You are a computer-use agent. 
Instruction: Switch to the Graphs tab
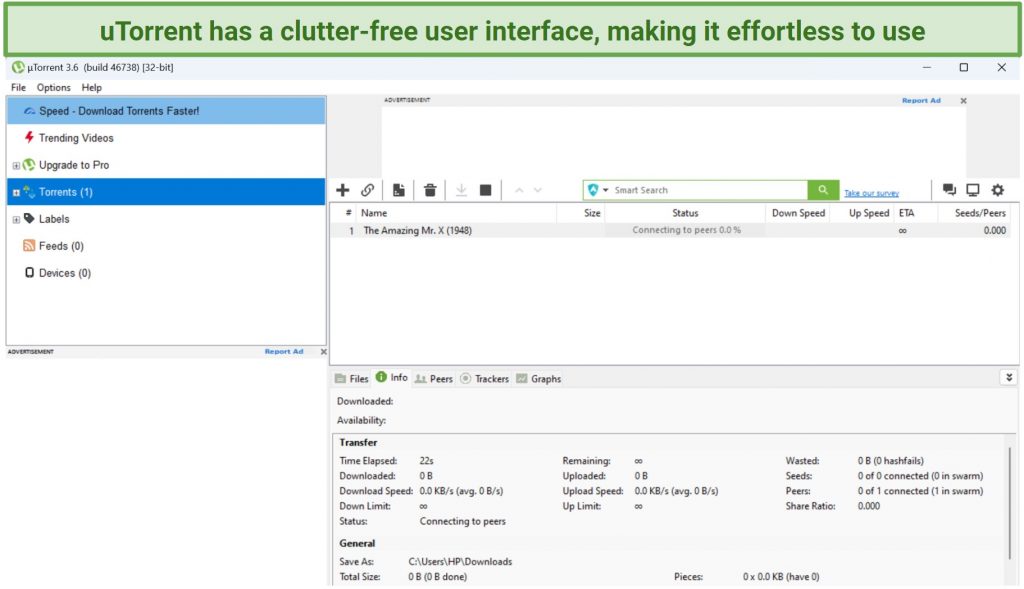point(539,379)
